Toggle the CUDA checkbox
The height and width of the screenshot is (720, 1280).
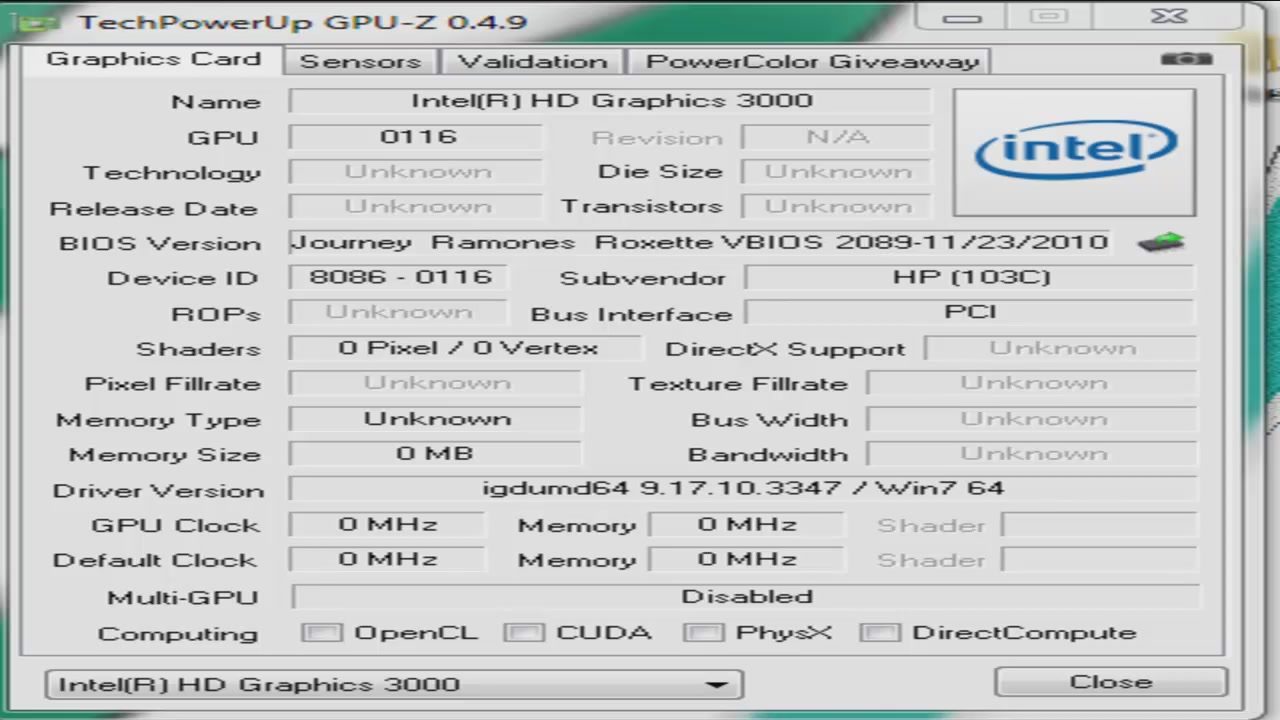pyautogui.click(x=524, y=633)
